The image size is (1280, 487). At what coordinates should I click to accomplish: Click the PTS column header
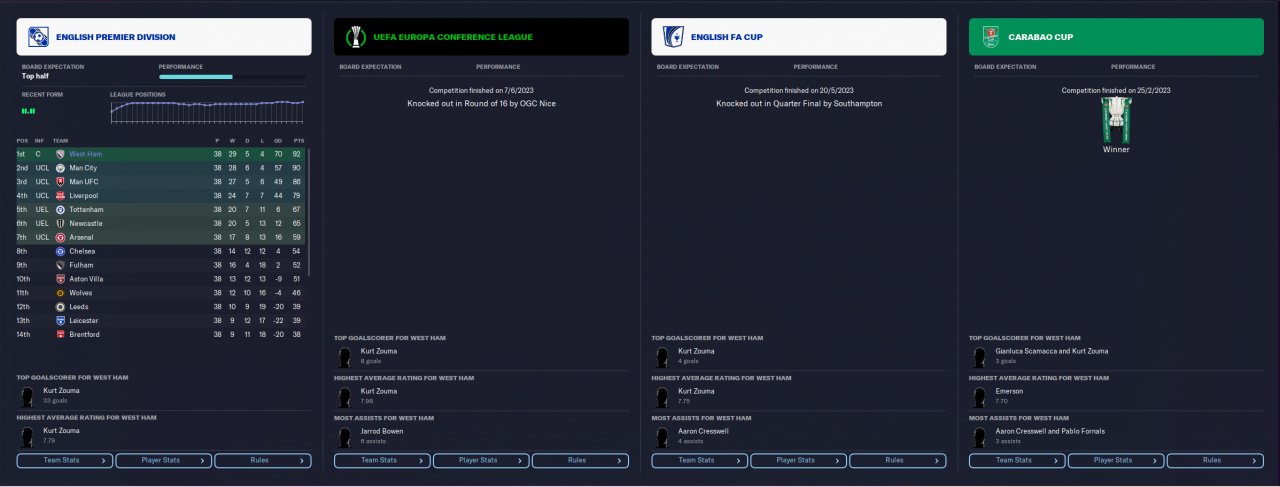click(297, 140)
